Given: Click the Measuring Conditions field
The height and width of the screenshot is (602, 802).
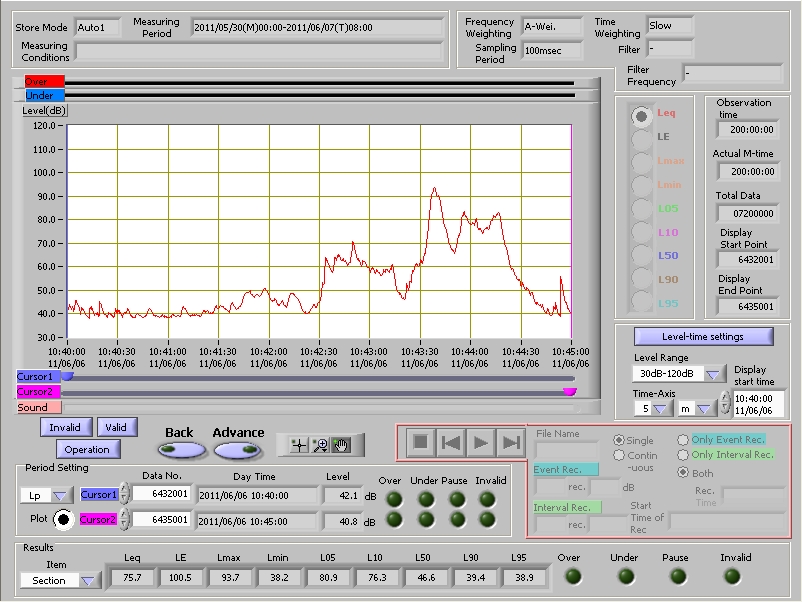Looking at the screenshot, I should click(259, 51).
